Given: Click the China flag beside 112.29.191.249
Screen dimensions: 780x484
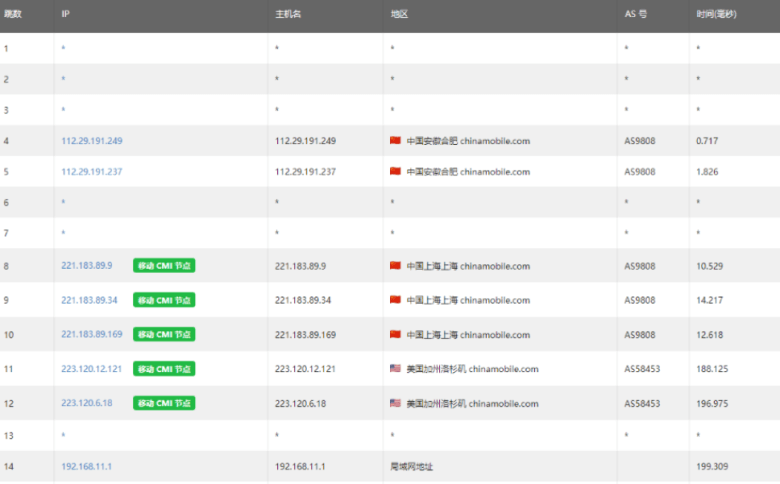Looking at the screenshot, I should pos(395,141).
